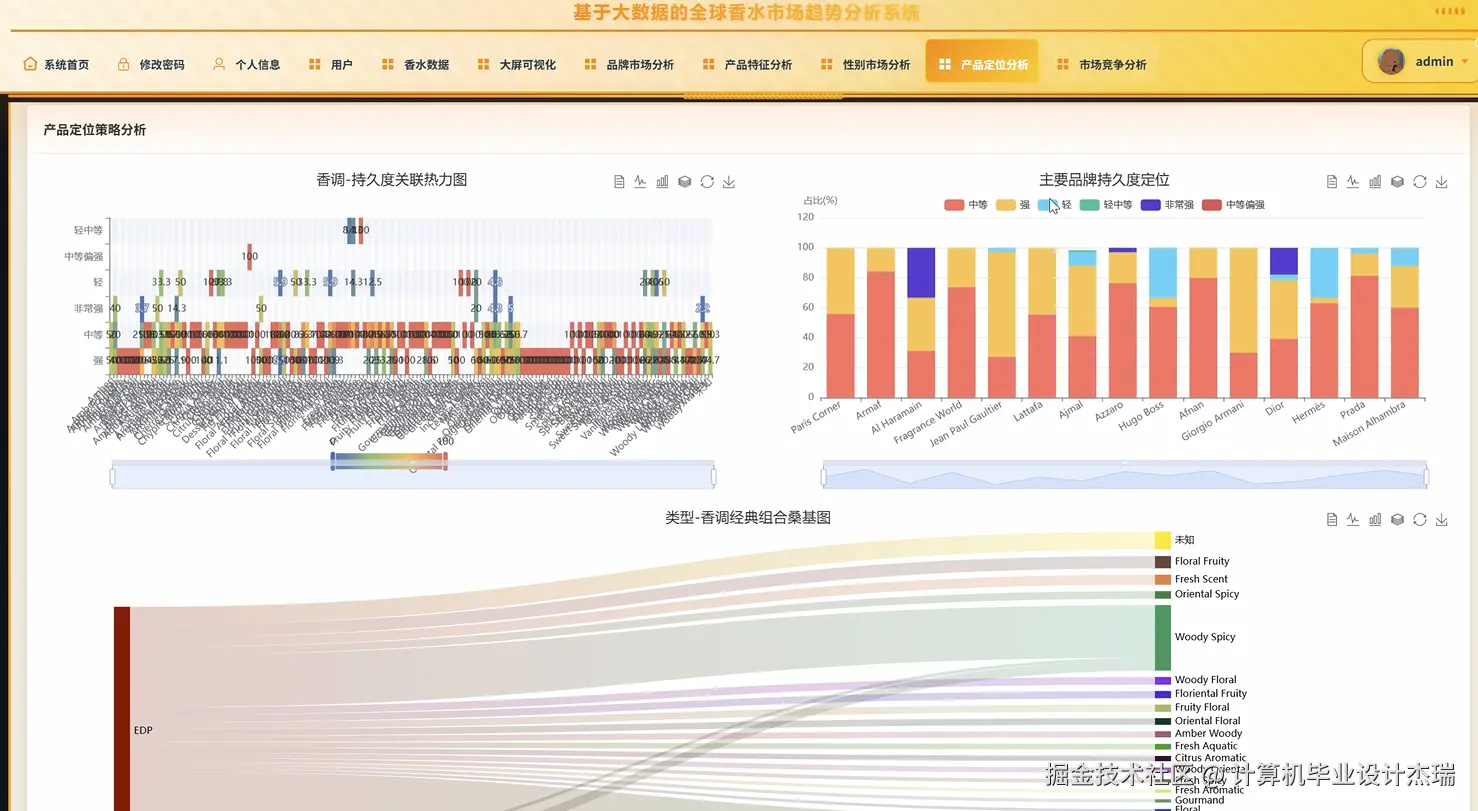Toggle the 中等偏强 legend series
The height and width of the screenshot is (811, 1478).
tap(1233, 205)
